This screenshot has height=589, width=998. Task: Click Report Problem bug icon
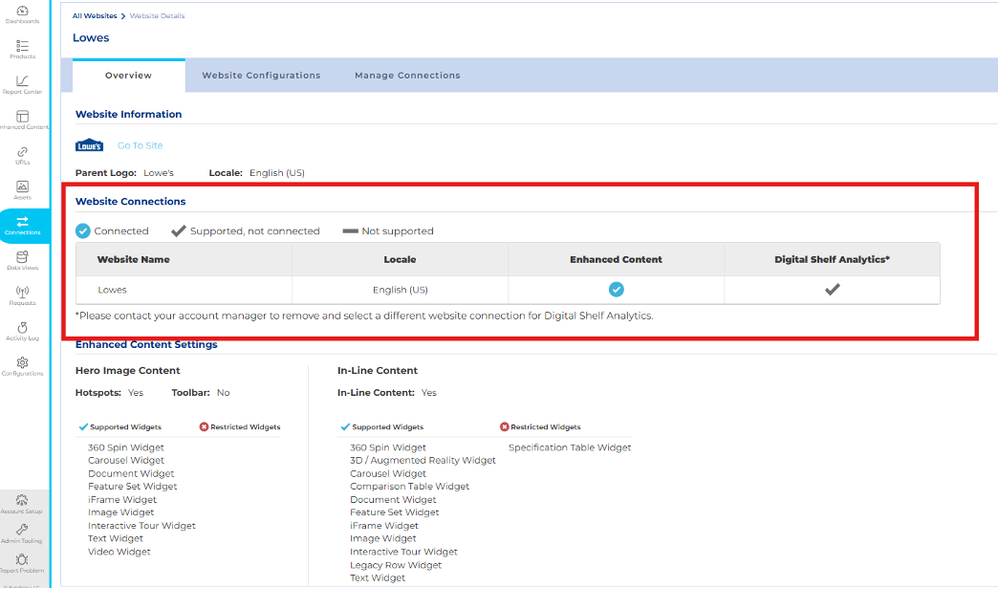tap(22, 559)
